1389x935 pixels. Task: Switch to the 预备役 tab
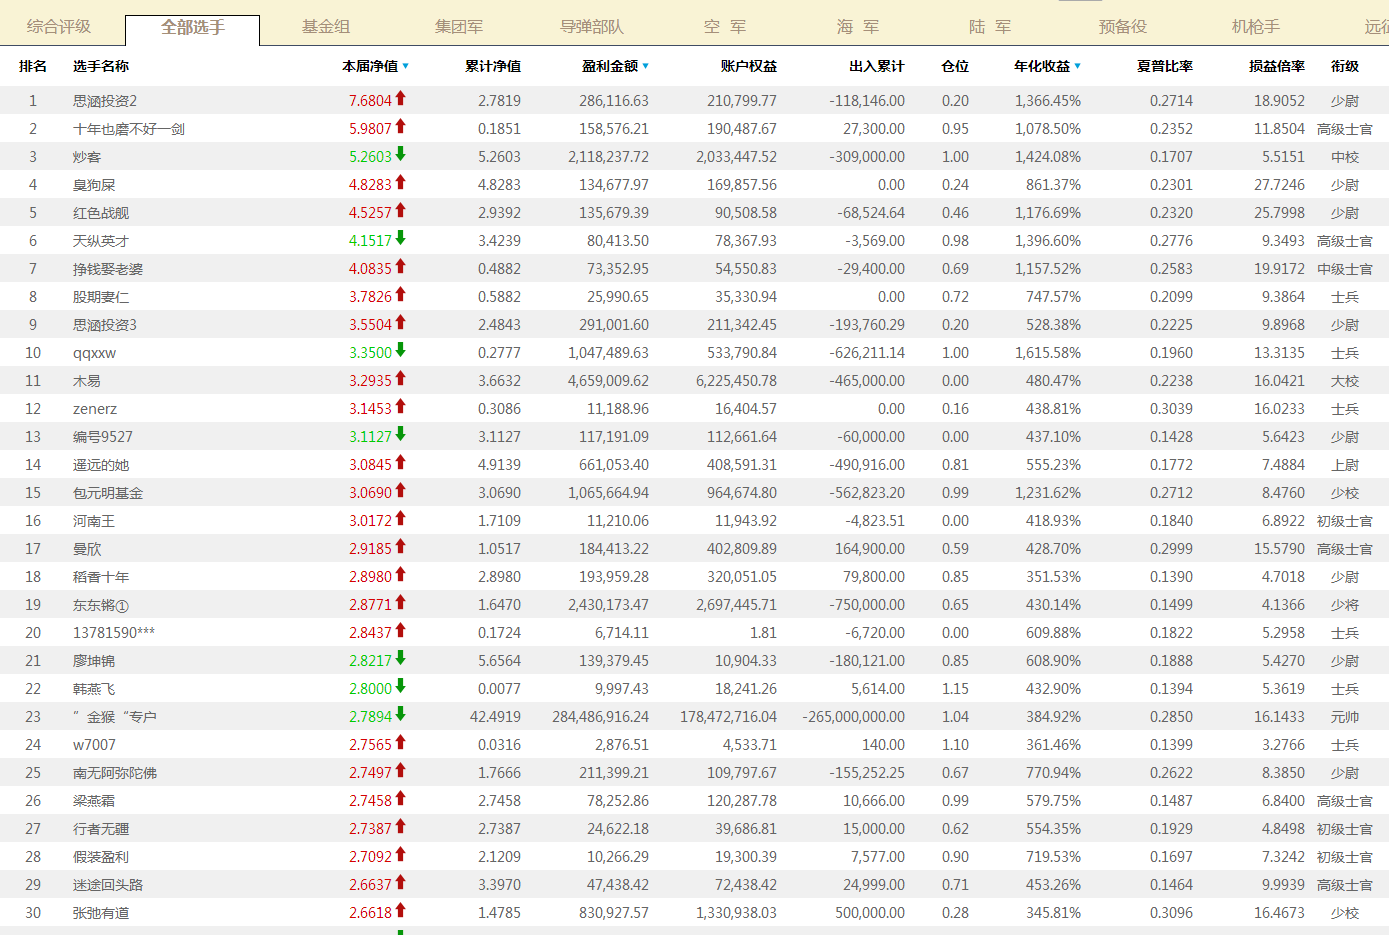point(1123,27)
